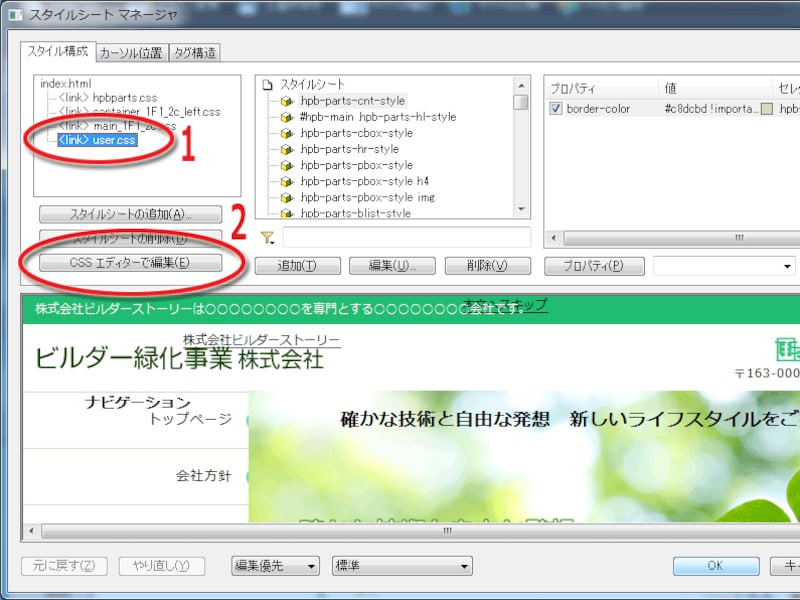Select index.html in the file tree
Viewport: 800px width, 600px height.
(x=66, y=84)
